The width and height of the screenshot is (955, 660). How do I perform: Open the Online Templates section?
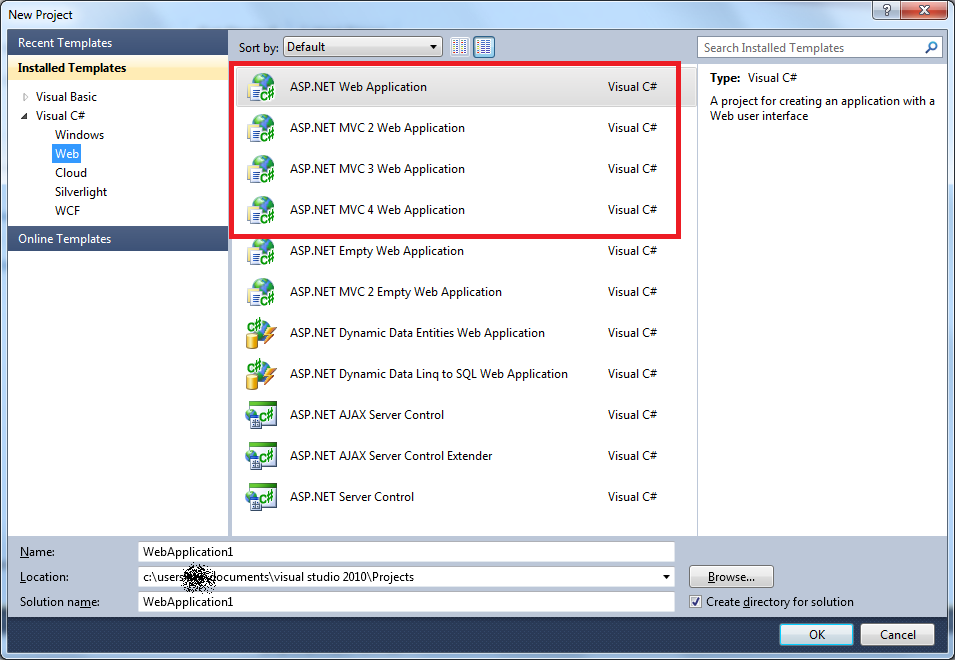point(118,239)
